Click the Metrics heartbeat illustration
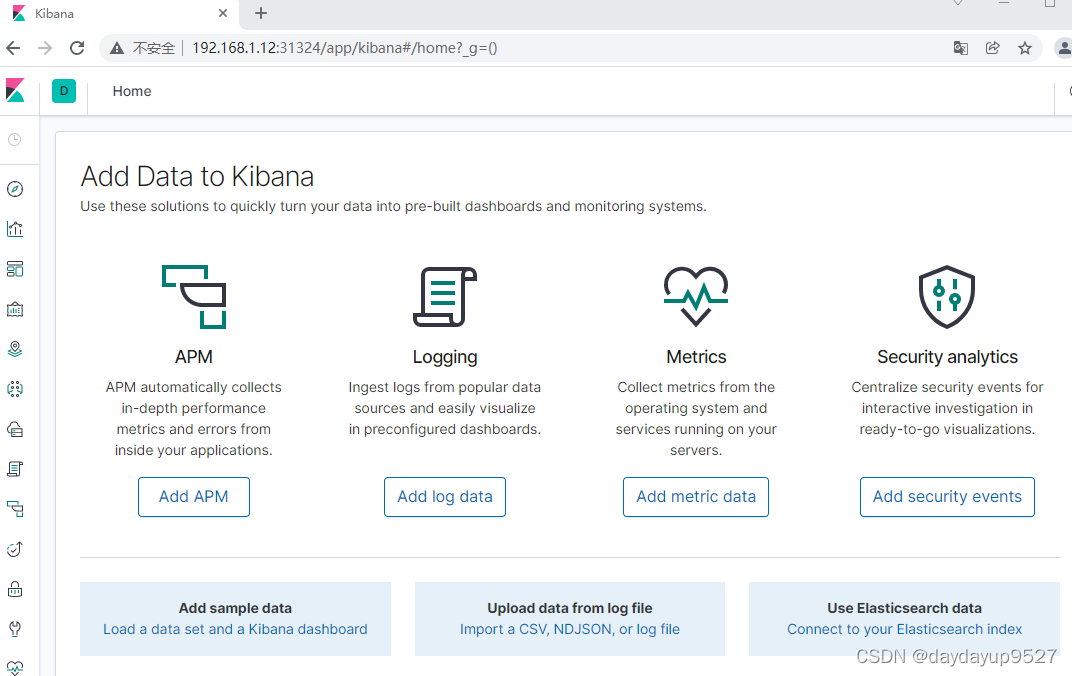The height and width of the screenshot is (676, 1072). (696, 297)
